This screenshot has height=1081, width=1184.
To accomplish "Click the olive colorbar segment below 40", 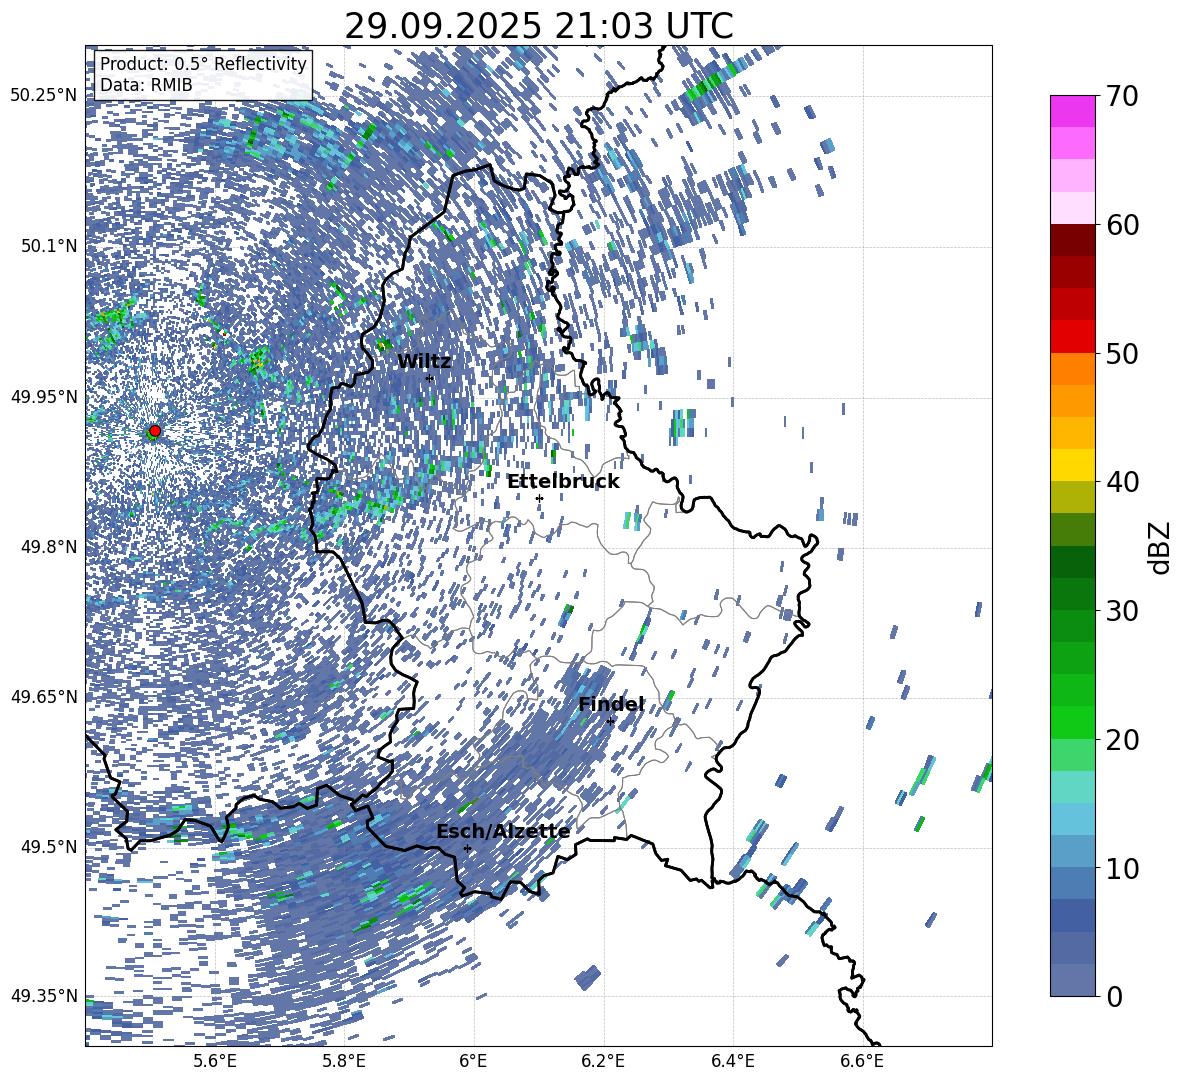I will [x=1073, y=497].
